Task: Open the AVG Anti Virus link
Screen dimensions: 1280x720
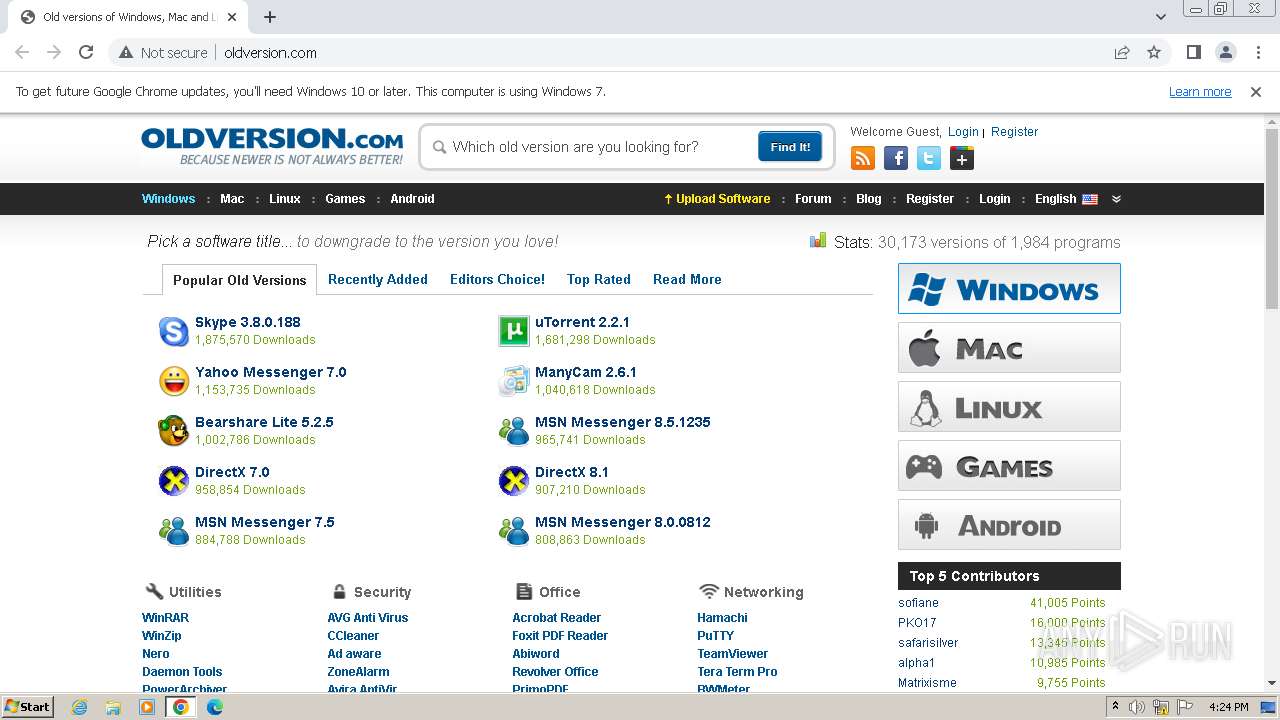Action: click(368, 618)
